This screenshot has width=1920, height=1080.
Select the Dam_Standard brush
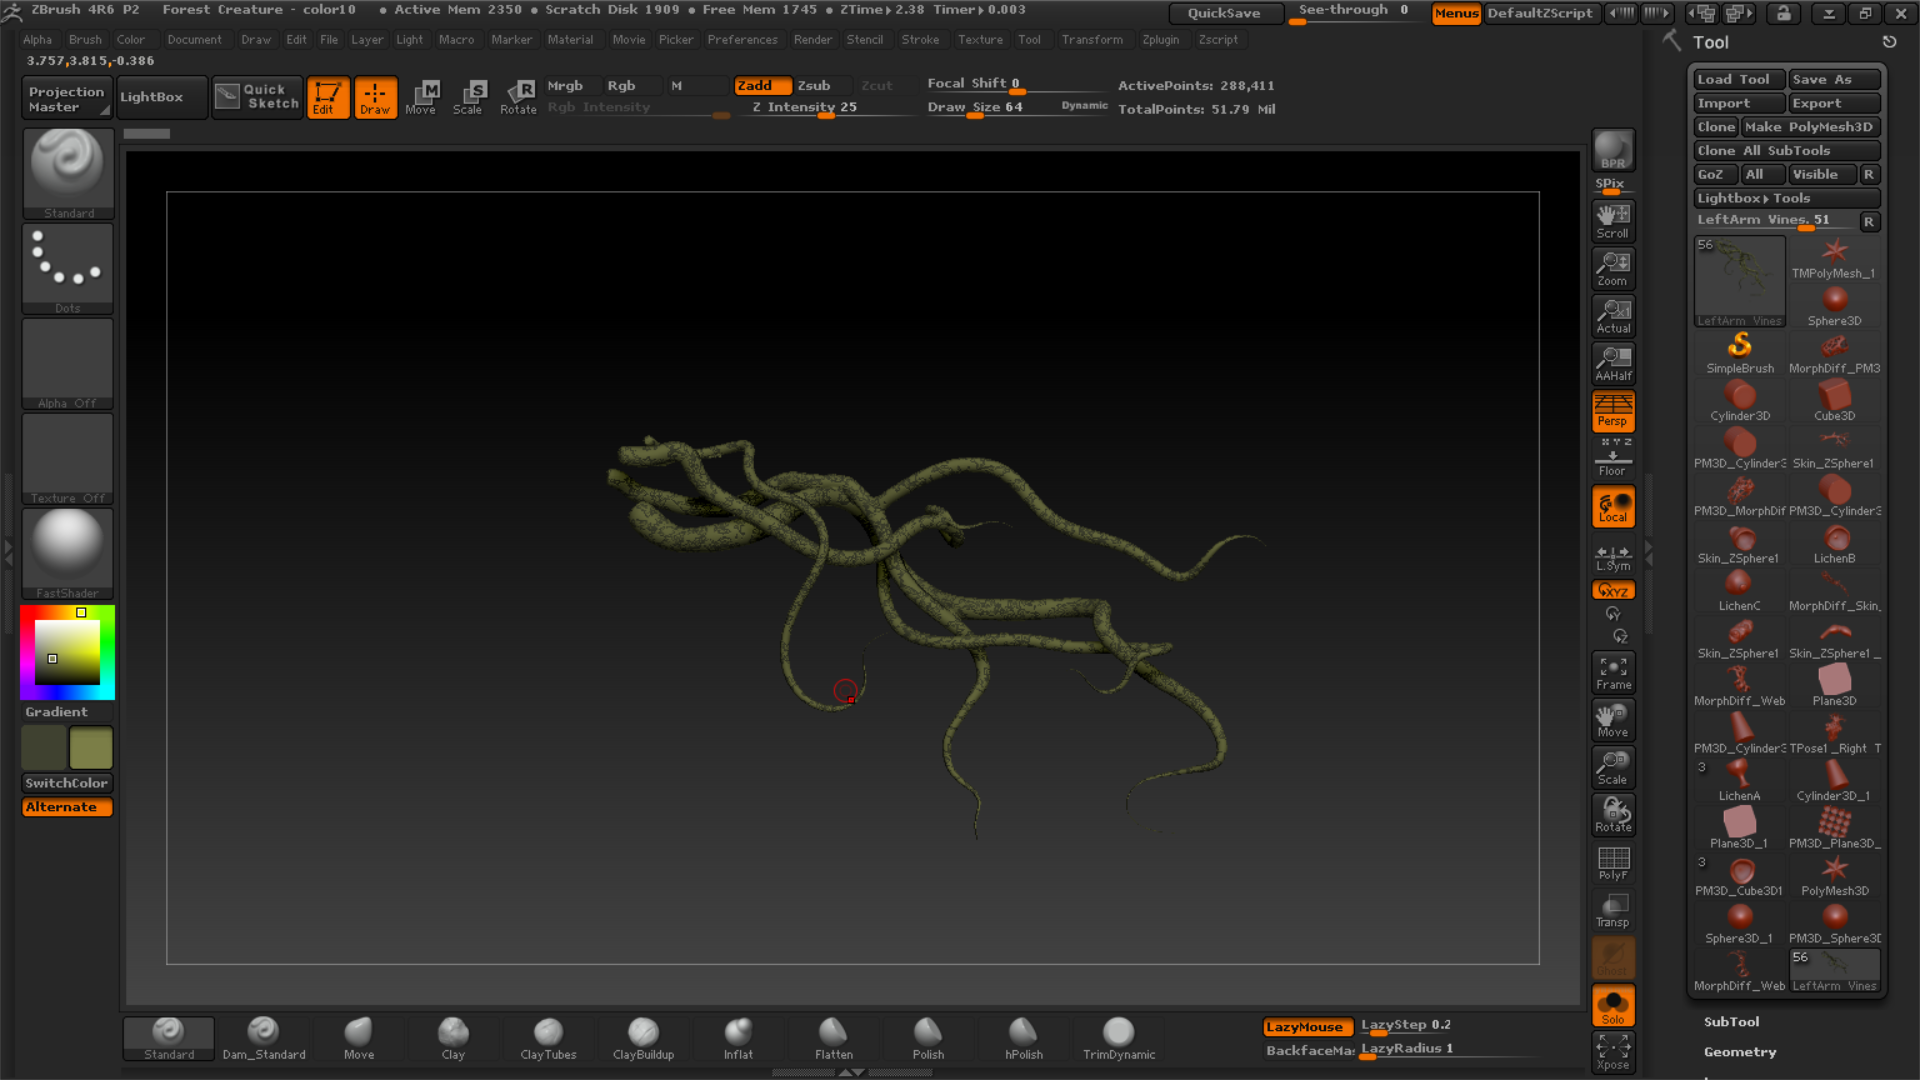(x=264, y=1038)
